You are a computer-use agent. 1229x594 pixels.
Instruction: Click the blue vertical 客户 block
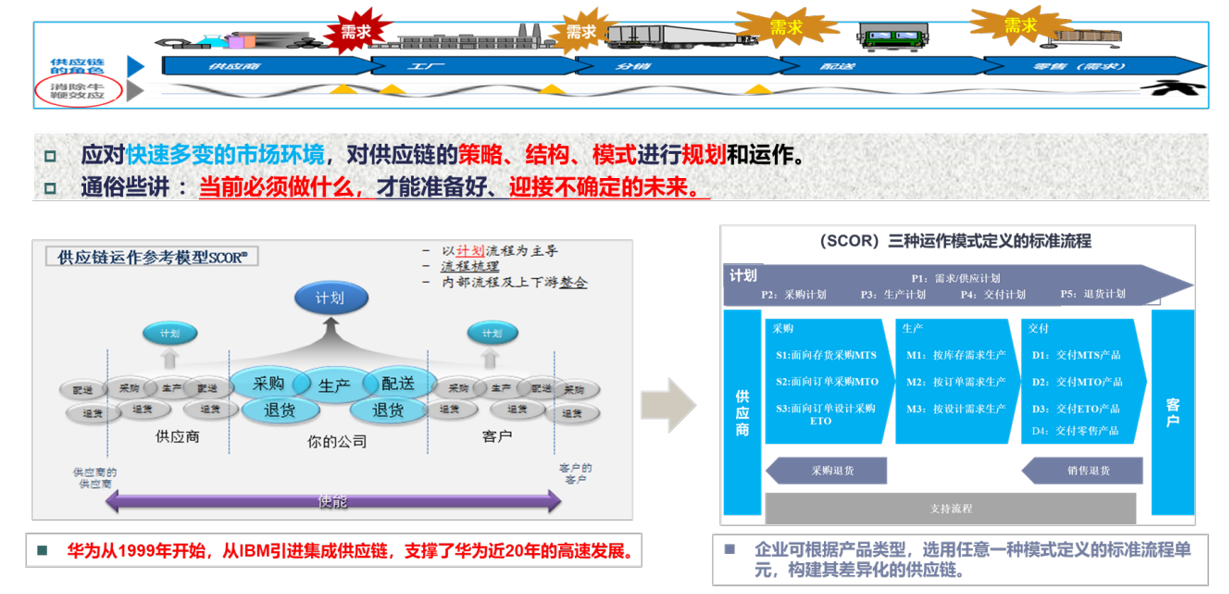[1172, 412]
